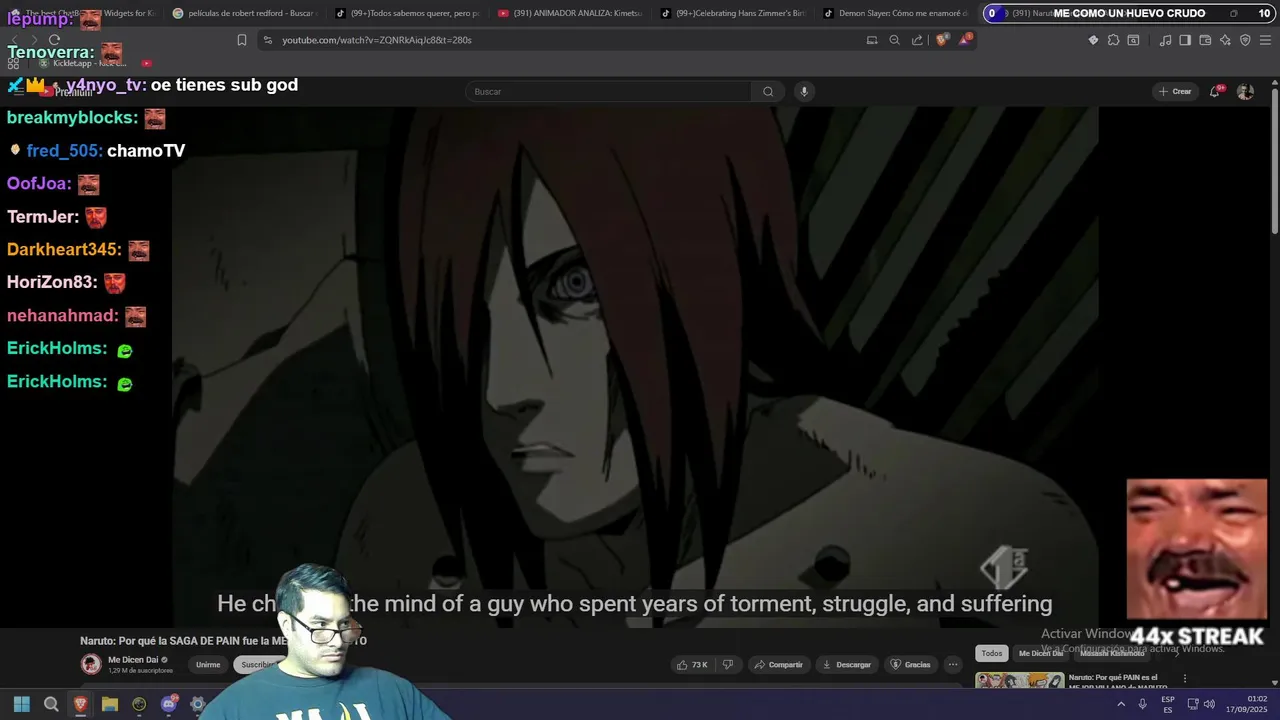The height and width of the screenshot is (720, 1280).
Task: Click the microphone icon in system tray
Action: click(1142, 705)
